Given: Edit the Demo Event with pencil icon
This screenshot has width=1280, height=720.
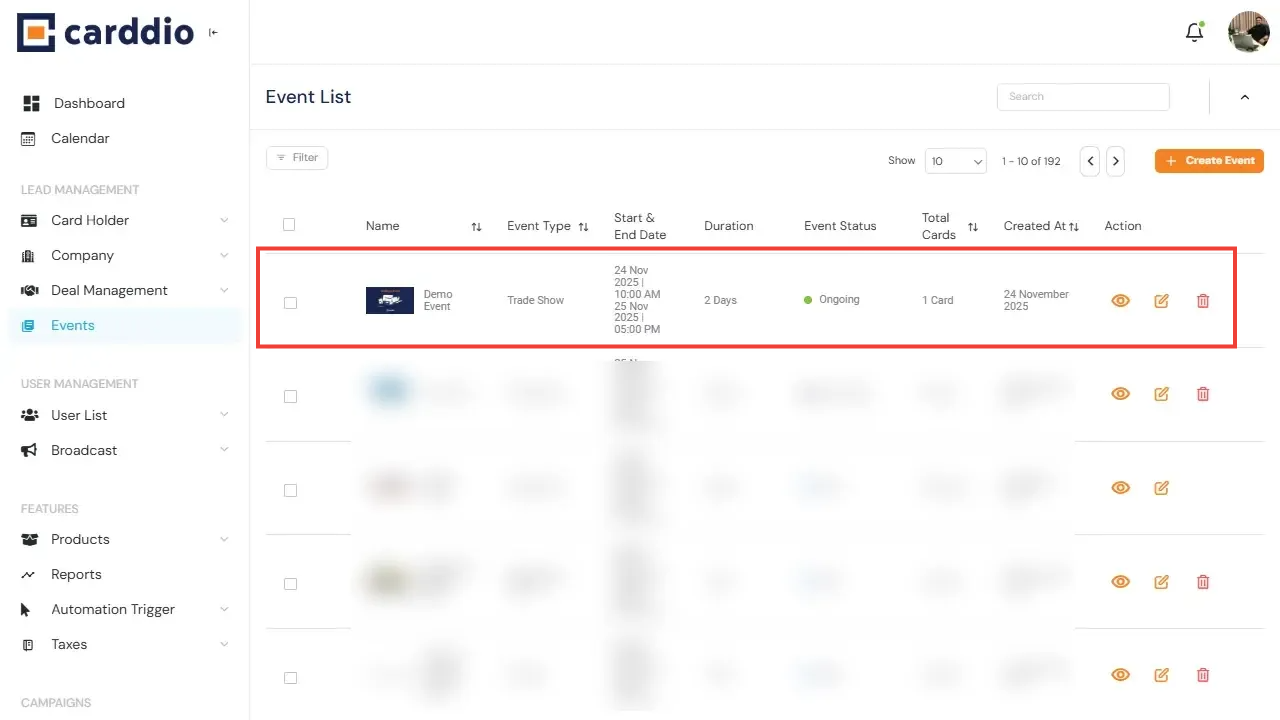Looking at the screenshot, I should coord(1161,300).
